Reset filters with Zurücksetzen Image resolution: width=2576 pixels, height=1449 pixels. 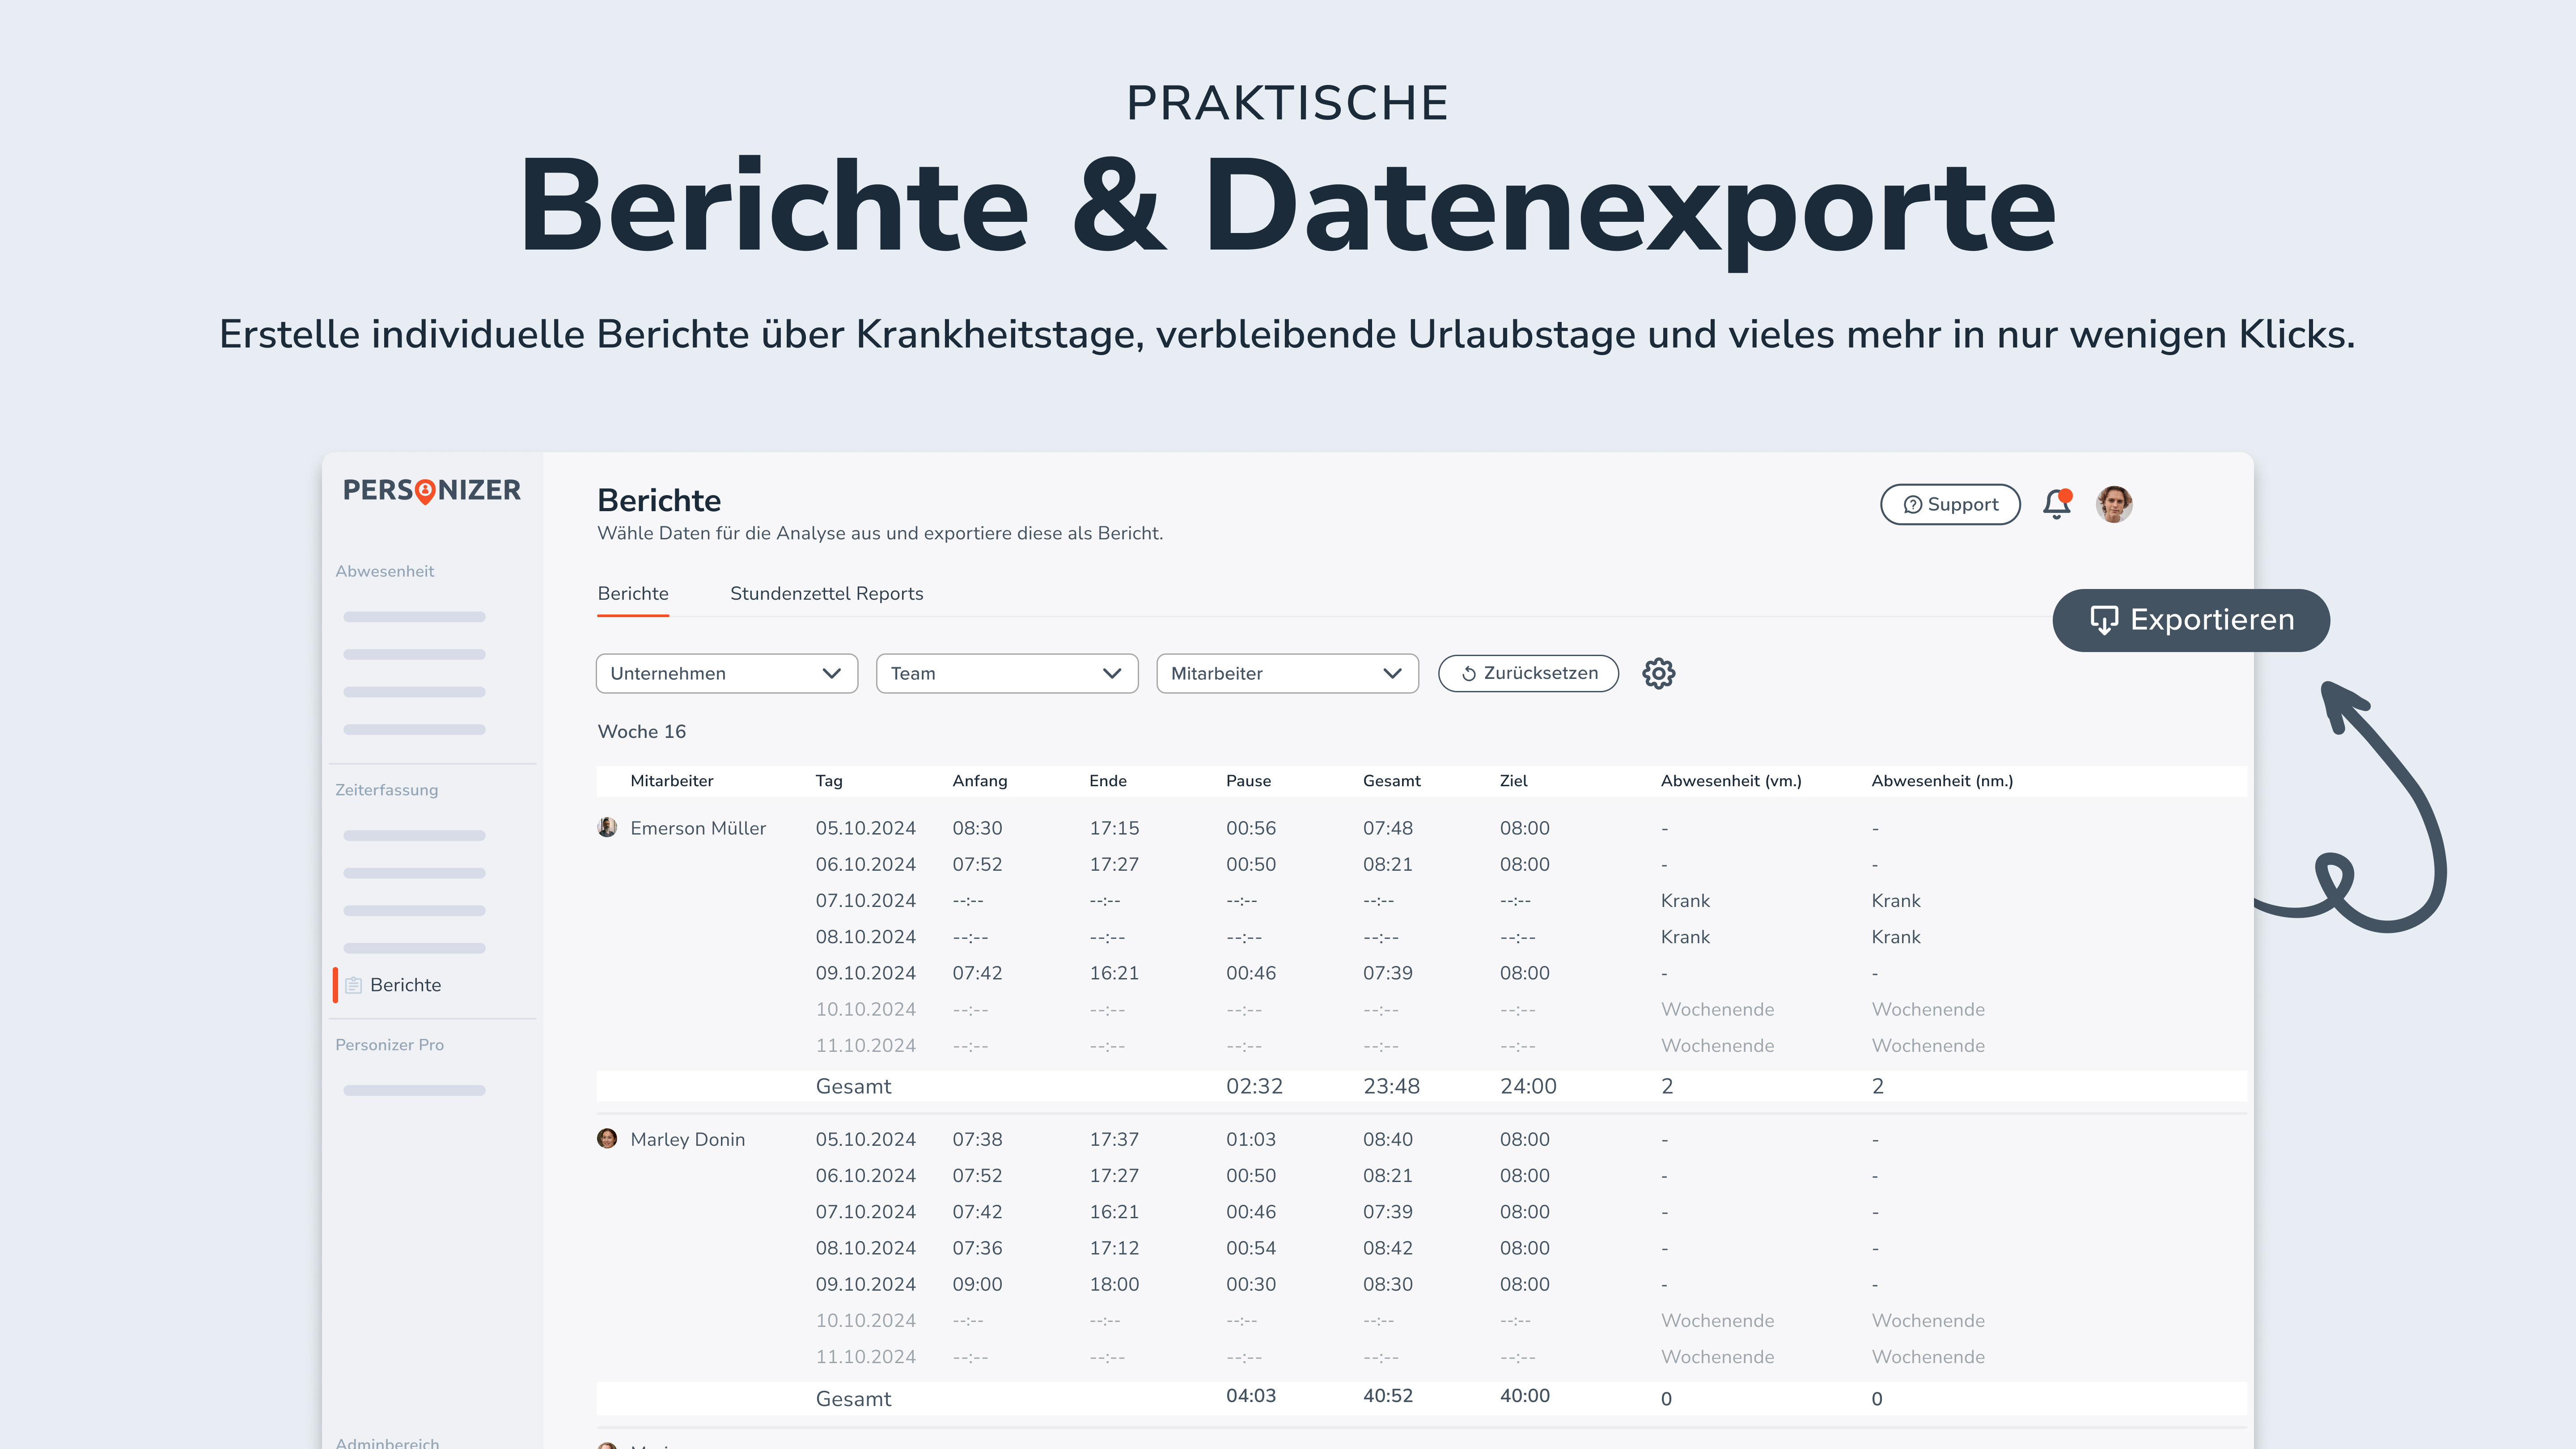coord(1528,673)
